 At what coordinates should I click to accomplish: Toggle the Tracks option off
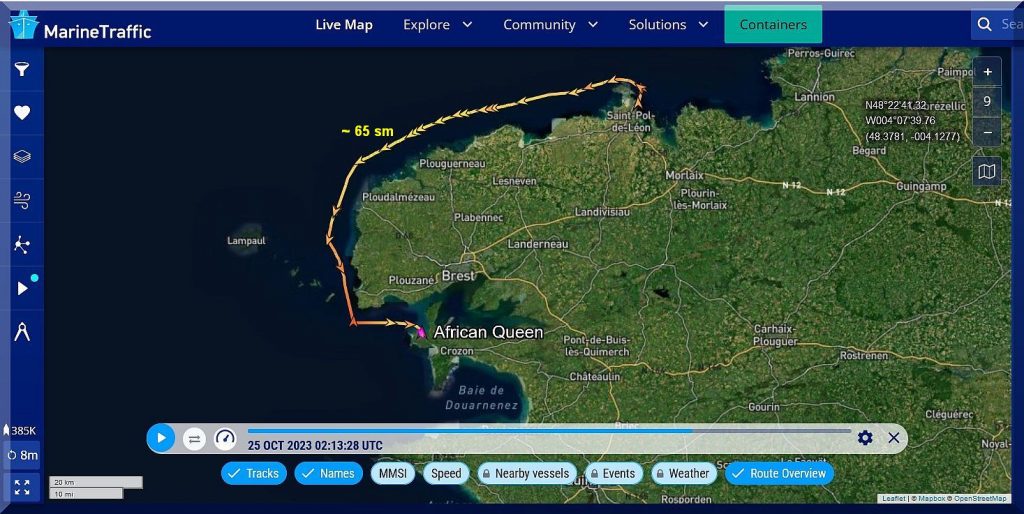tap(253, 473)
